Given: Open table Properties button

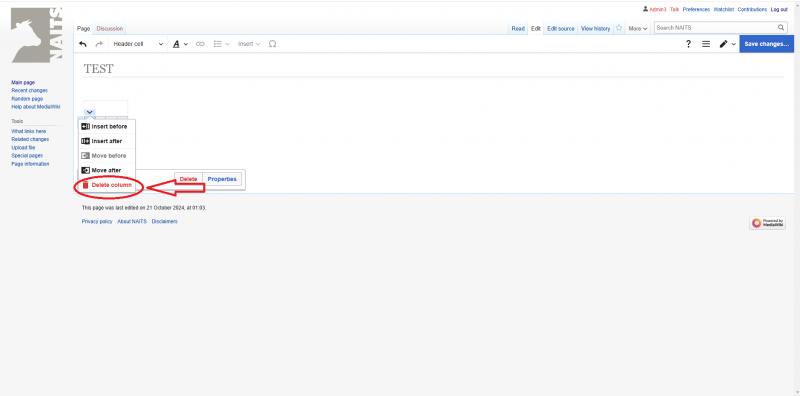Looking at the screenshot, I should click(x=222, y=180).
